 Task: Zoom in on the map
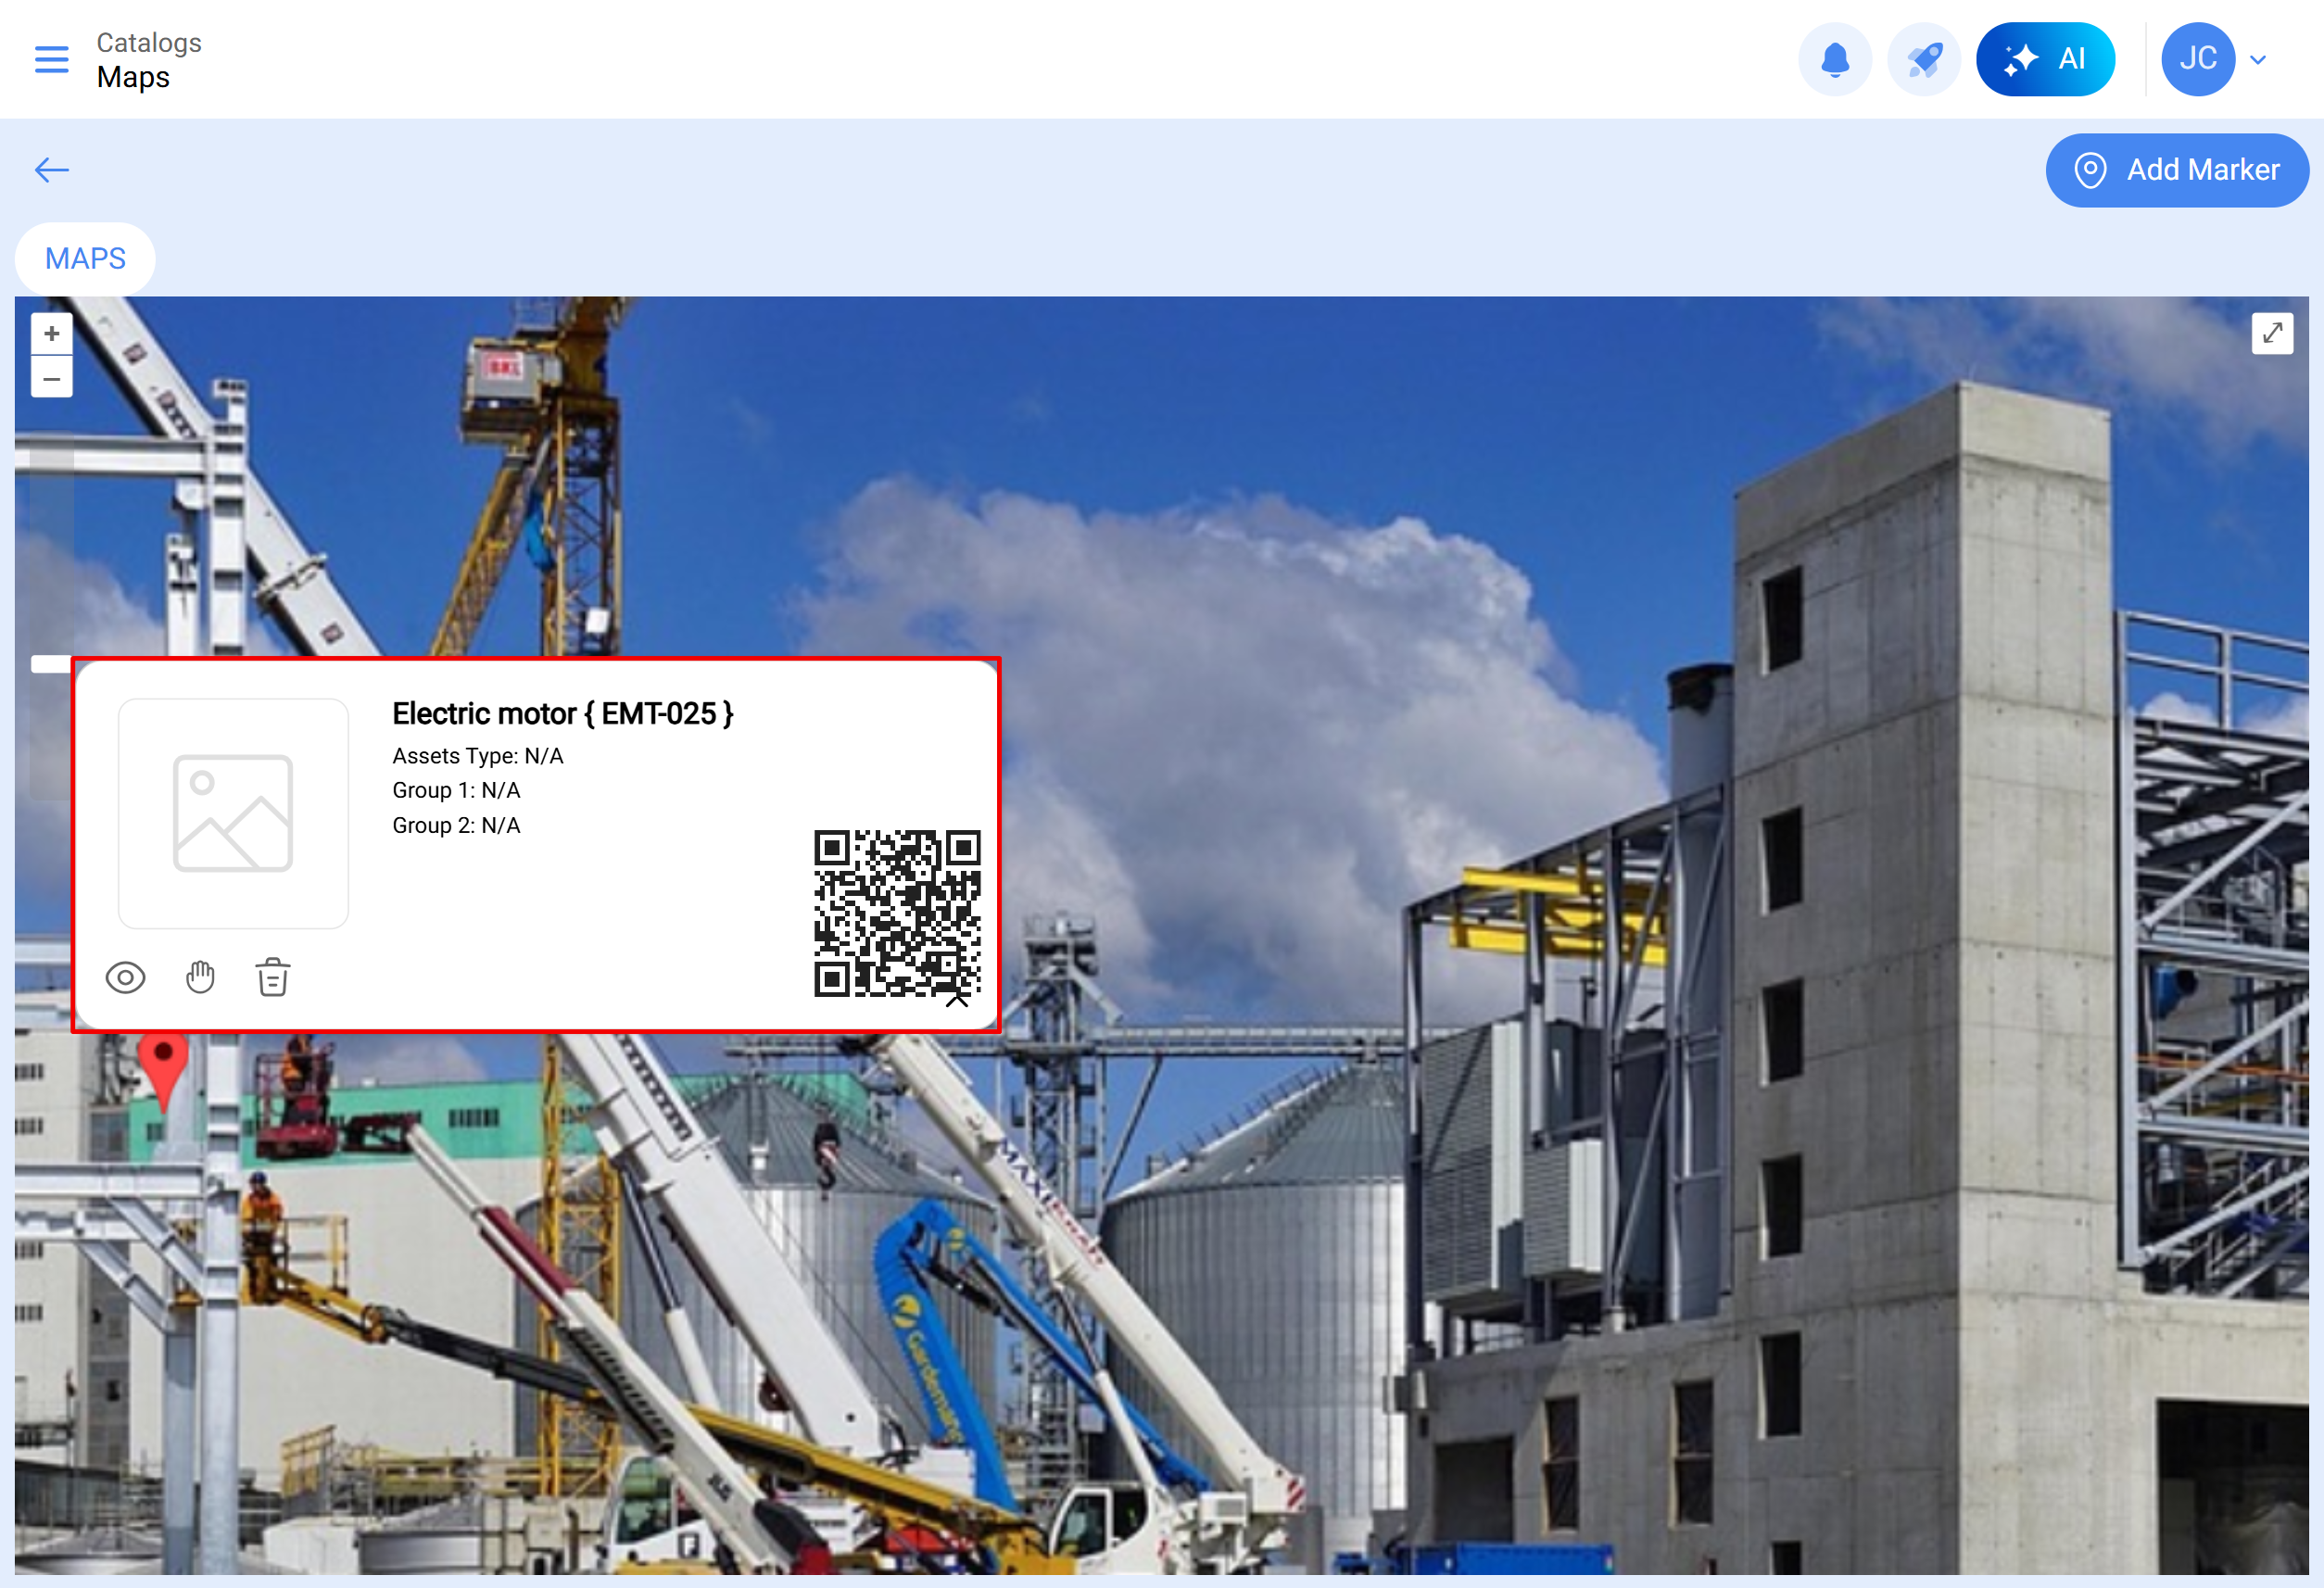click(x=52, y=334)
